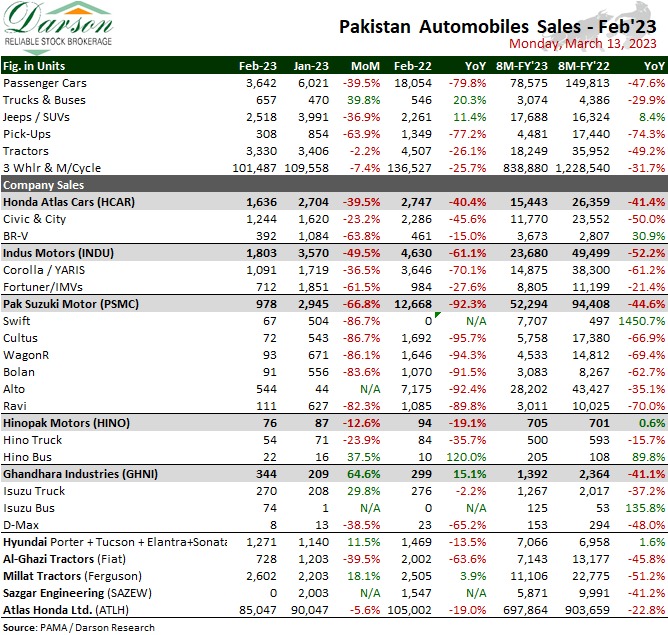
Task: Click Atlas Honda Feb-23 value 85,047
Action: pyautogui.click(x=258, y=610)
